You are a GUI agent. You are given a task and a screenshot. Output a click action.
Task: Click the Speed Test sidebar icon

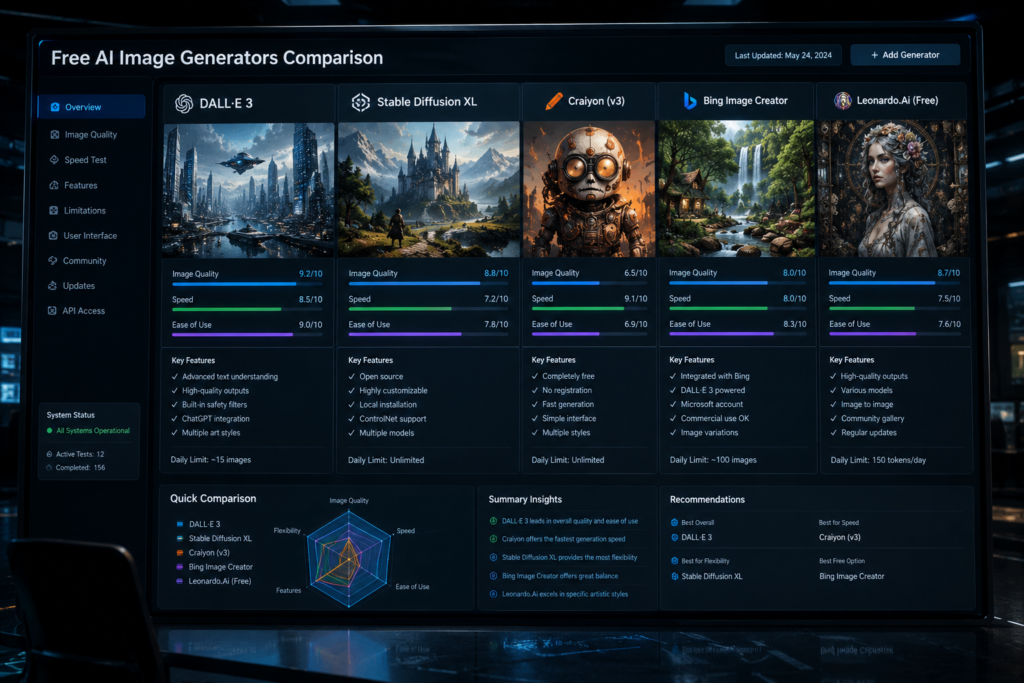[x=54, y=160]
